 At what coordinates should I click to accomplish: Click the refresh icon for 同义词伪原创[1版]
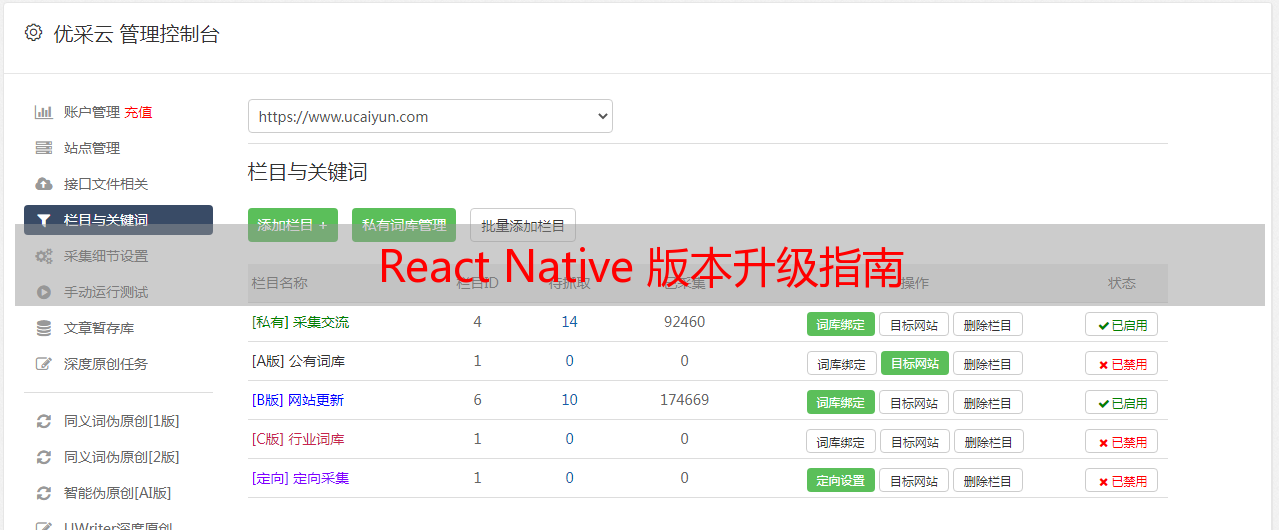(43, 421)
